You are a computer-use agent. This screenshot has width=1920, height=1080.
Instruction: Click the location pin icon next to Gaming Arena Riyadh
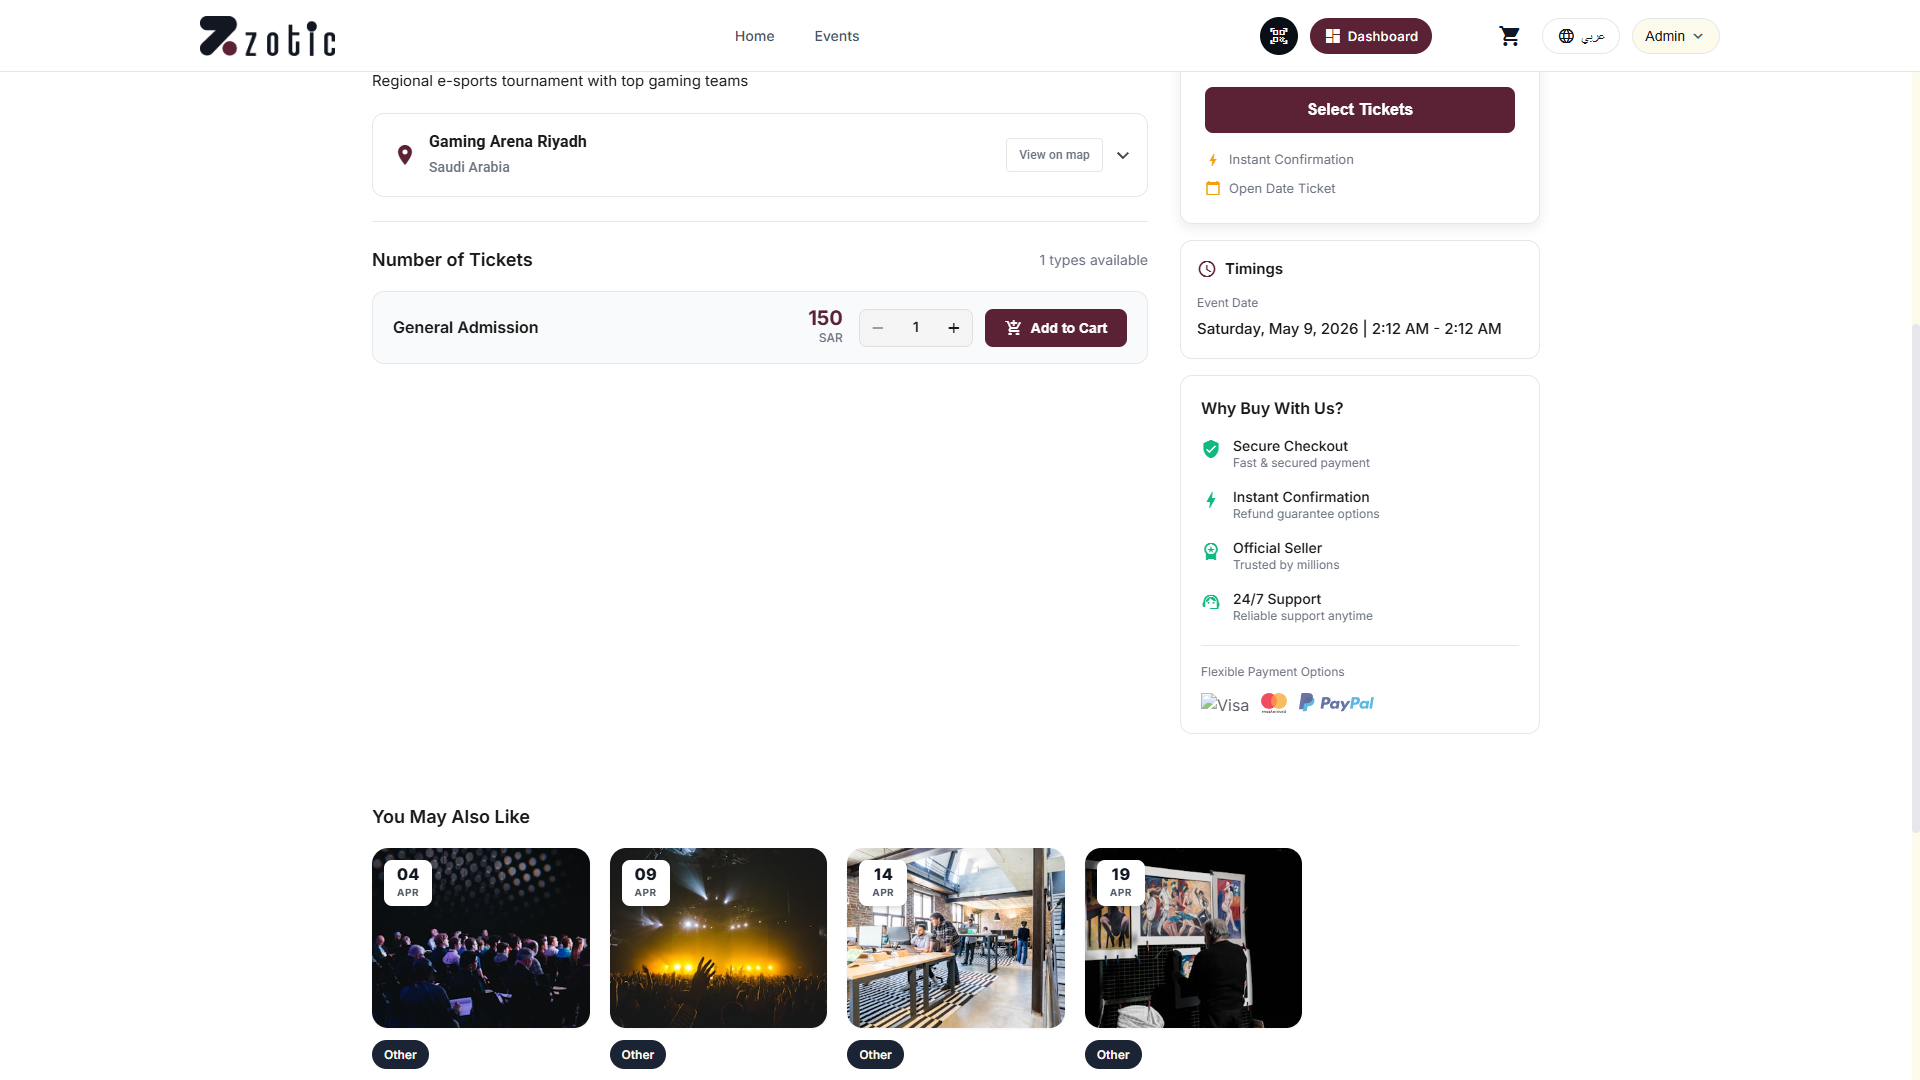click(x=405, y=155)
